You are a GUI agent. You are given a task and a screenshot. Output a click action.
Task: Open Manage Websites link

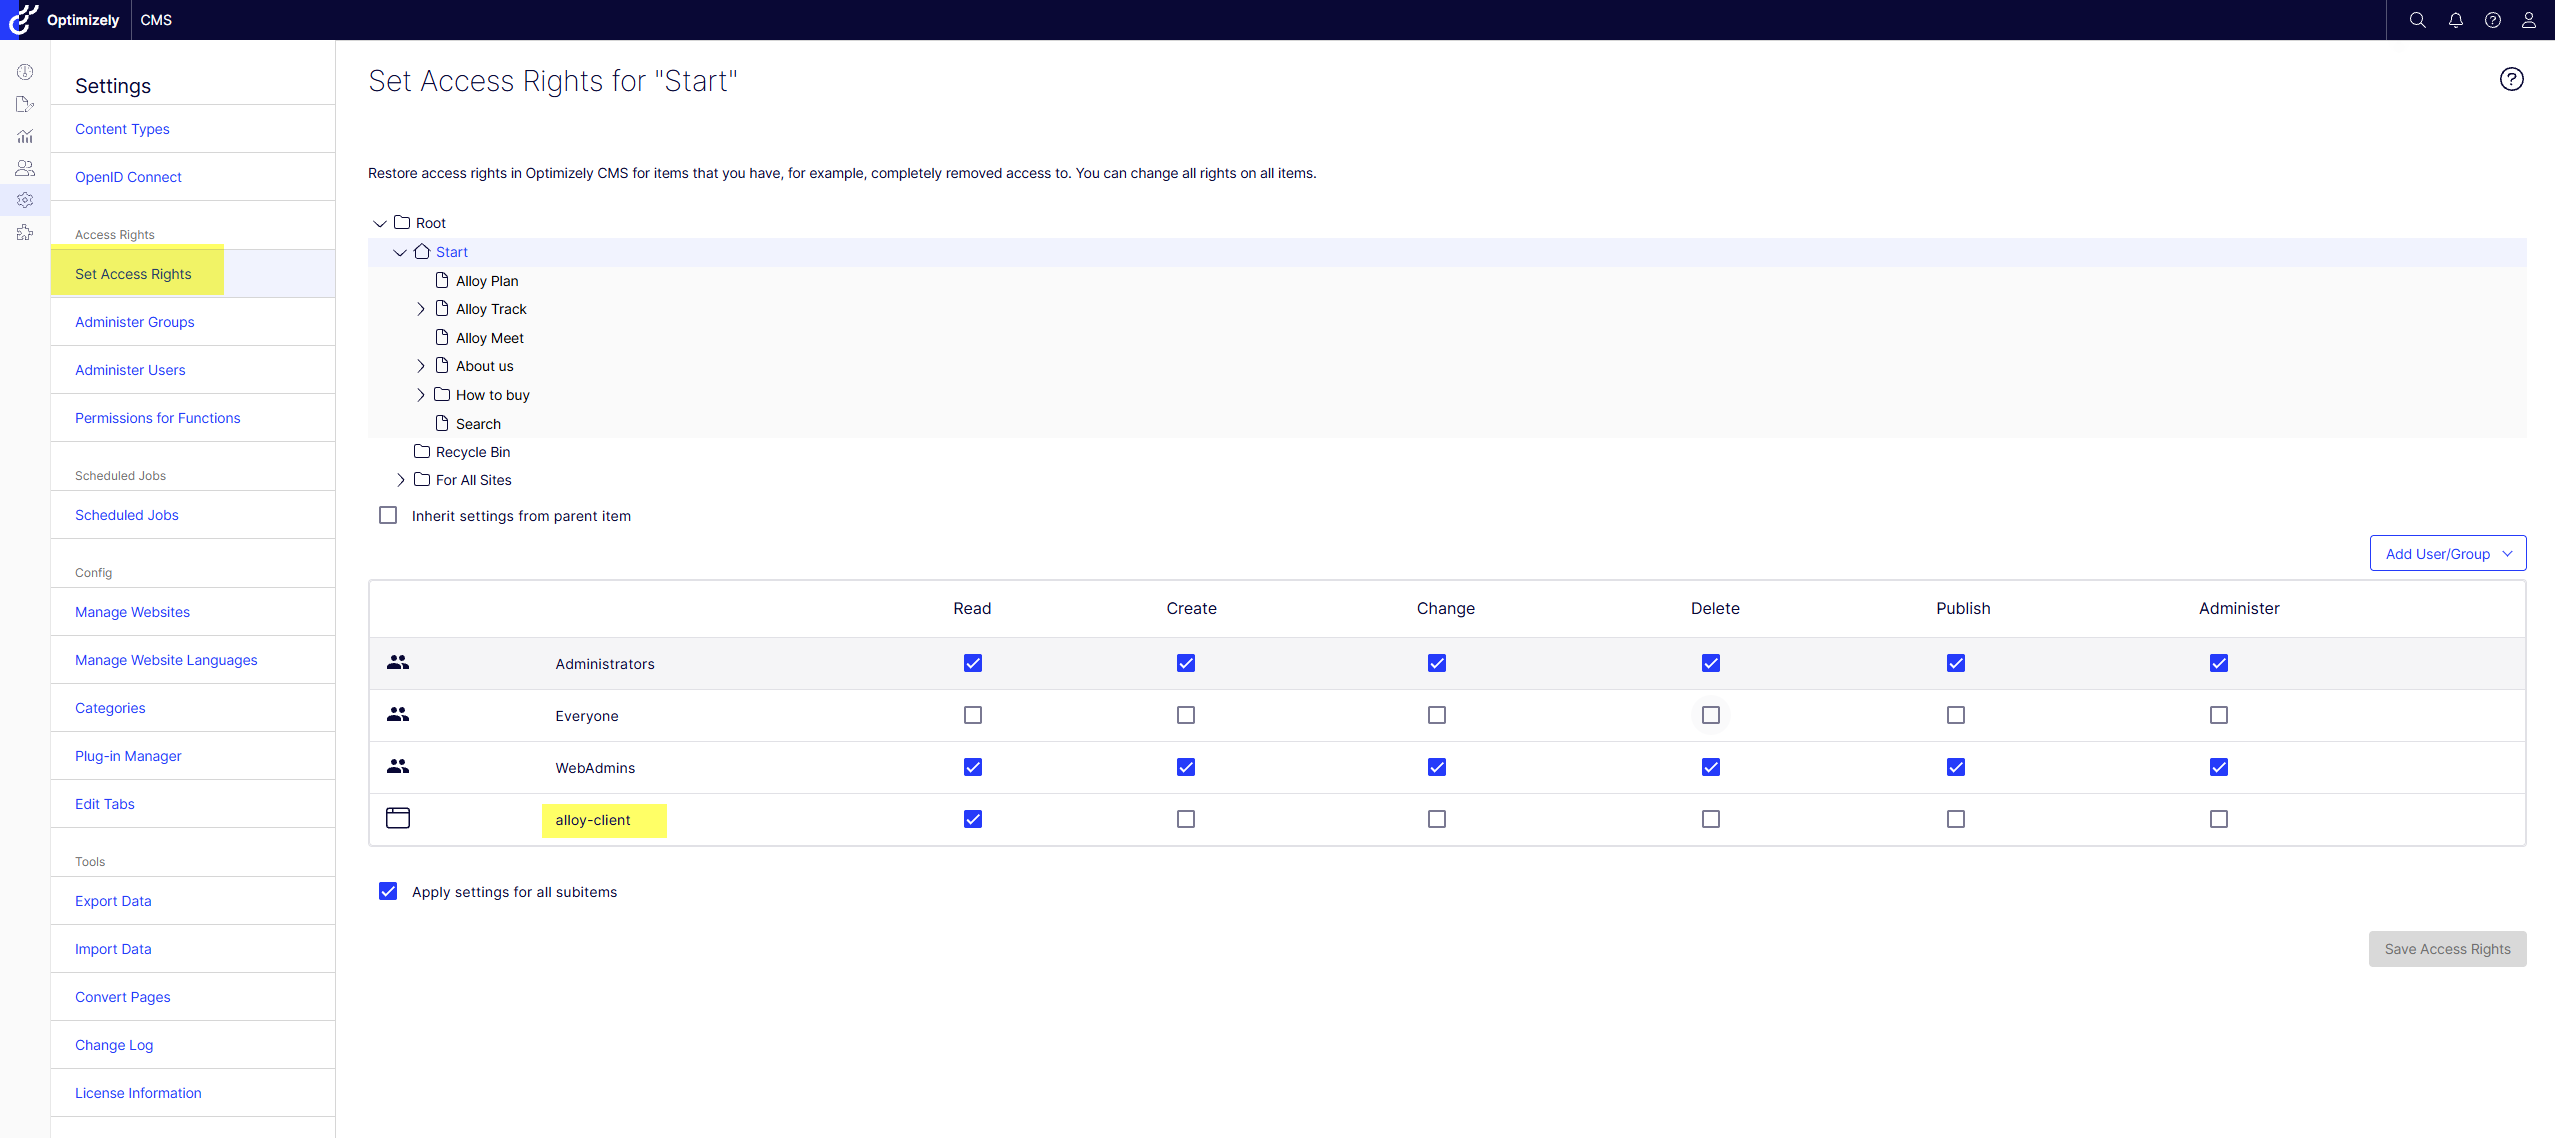coord(132,612)
